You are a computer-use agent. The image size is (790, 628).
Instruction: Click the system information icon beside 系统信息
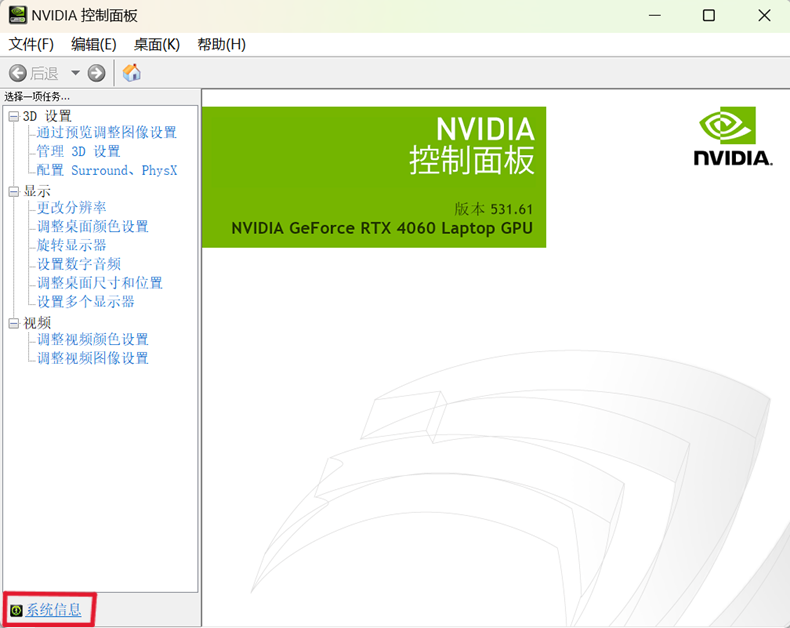(16, 610)
